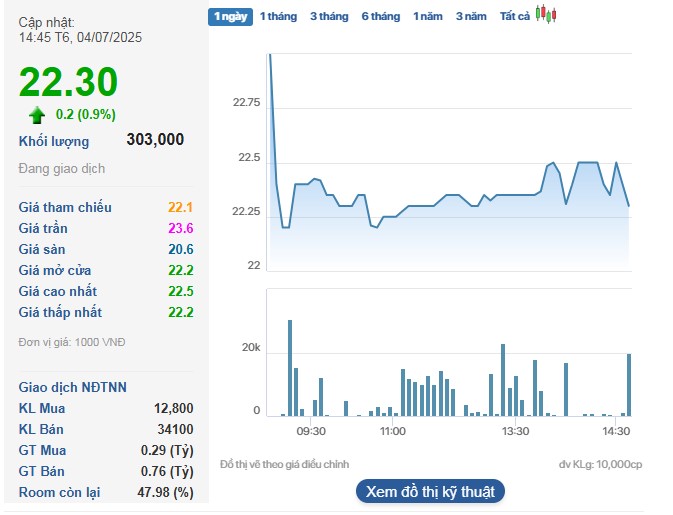Click the candlestick chart icon
The image size is (673, 515).
point(546,15)
